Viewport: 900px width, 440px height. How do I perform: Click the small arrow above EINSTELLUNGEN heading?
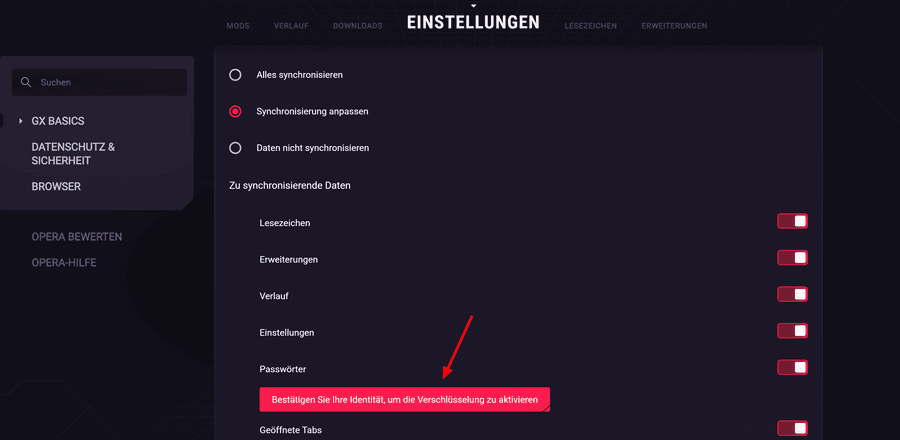(474, 6)
